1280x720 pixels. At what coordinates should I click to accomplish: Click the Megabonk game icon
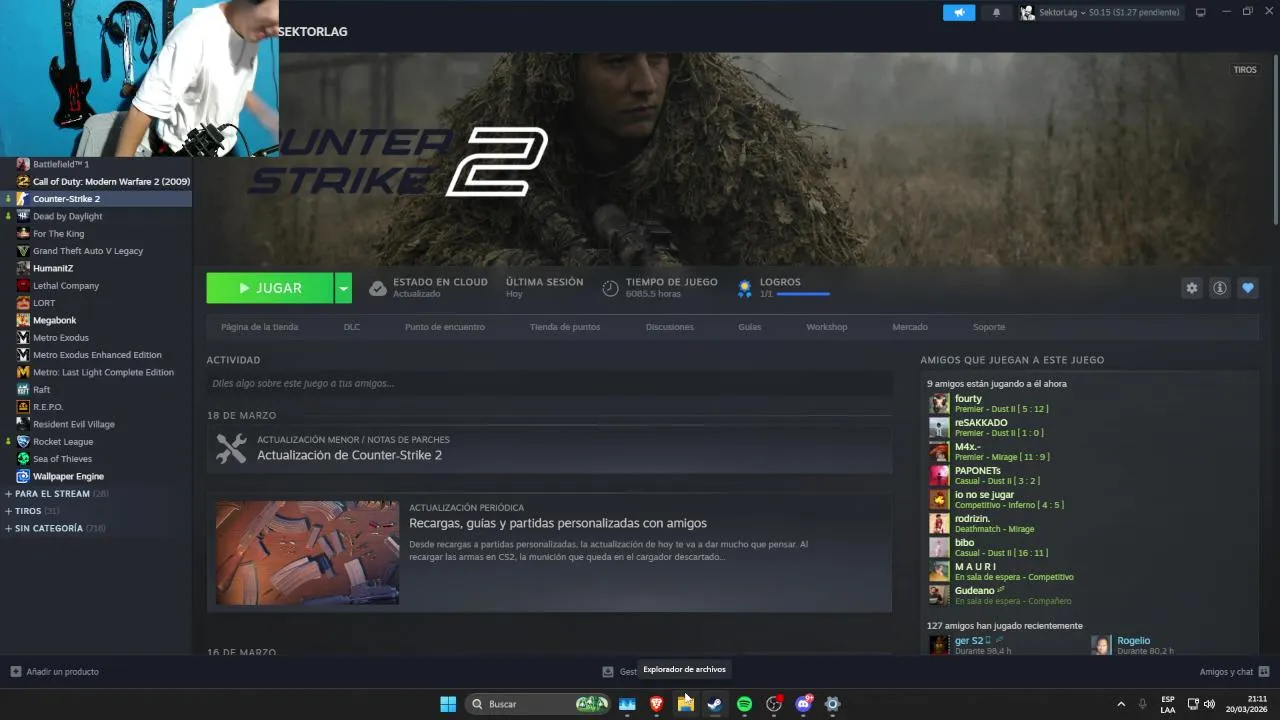(x=23, y=320)
